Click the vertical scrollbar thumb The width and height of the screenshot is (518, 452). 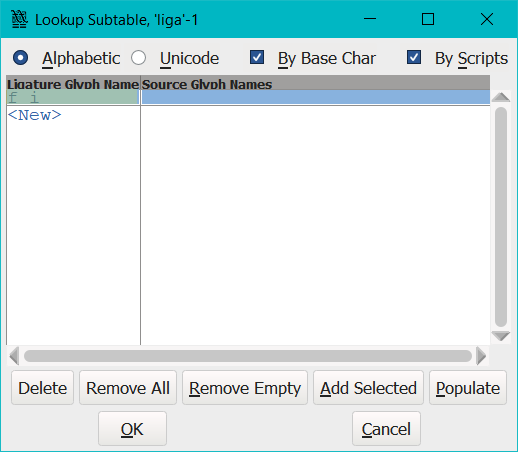pos(501,217)
